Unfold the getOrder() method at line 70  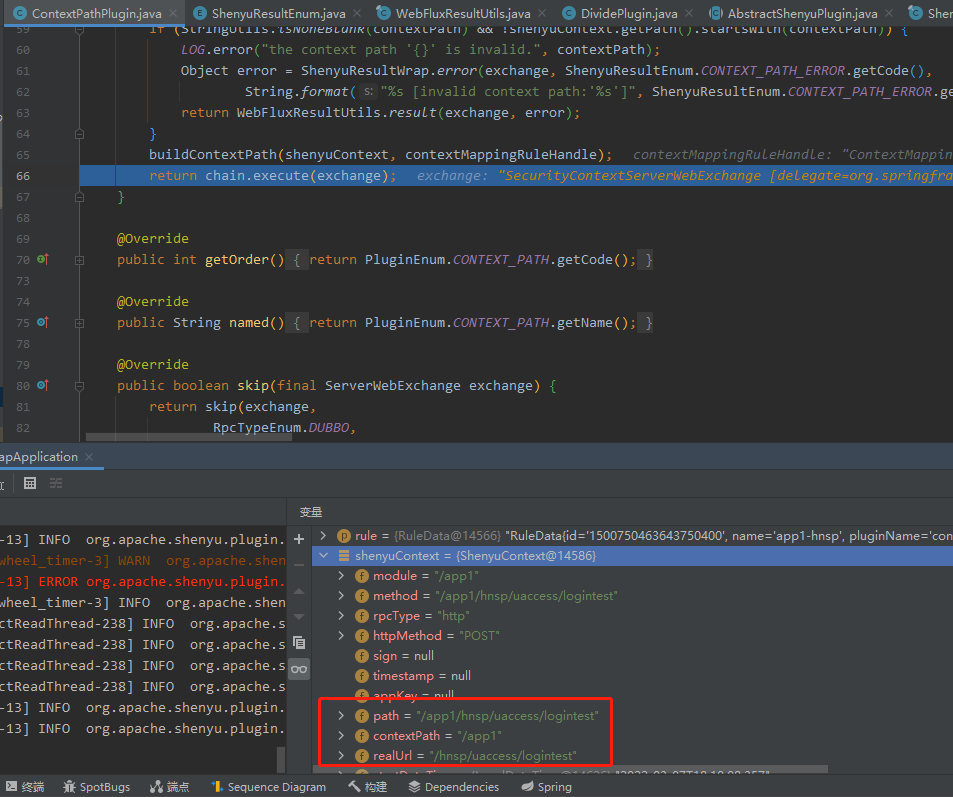pos(79,260)
